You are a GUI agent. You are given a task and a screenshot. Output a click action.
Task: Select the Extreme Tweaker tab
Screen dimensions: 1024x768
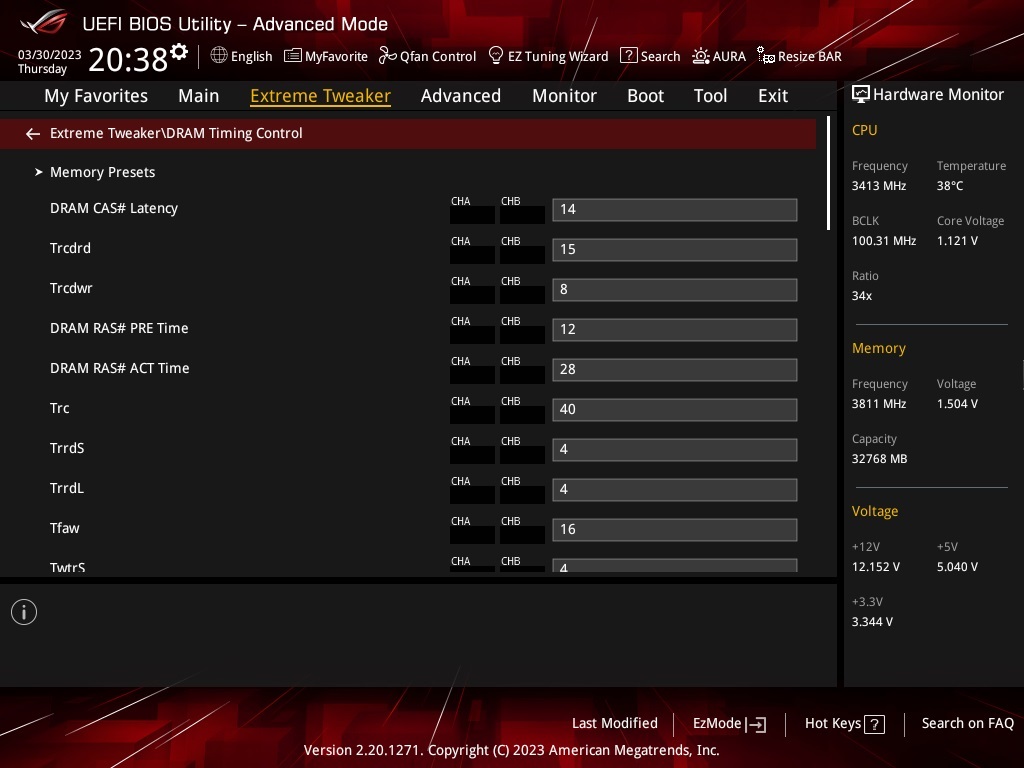coord(321,96)
